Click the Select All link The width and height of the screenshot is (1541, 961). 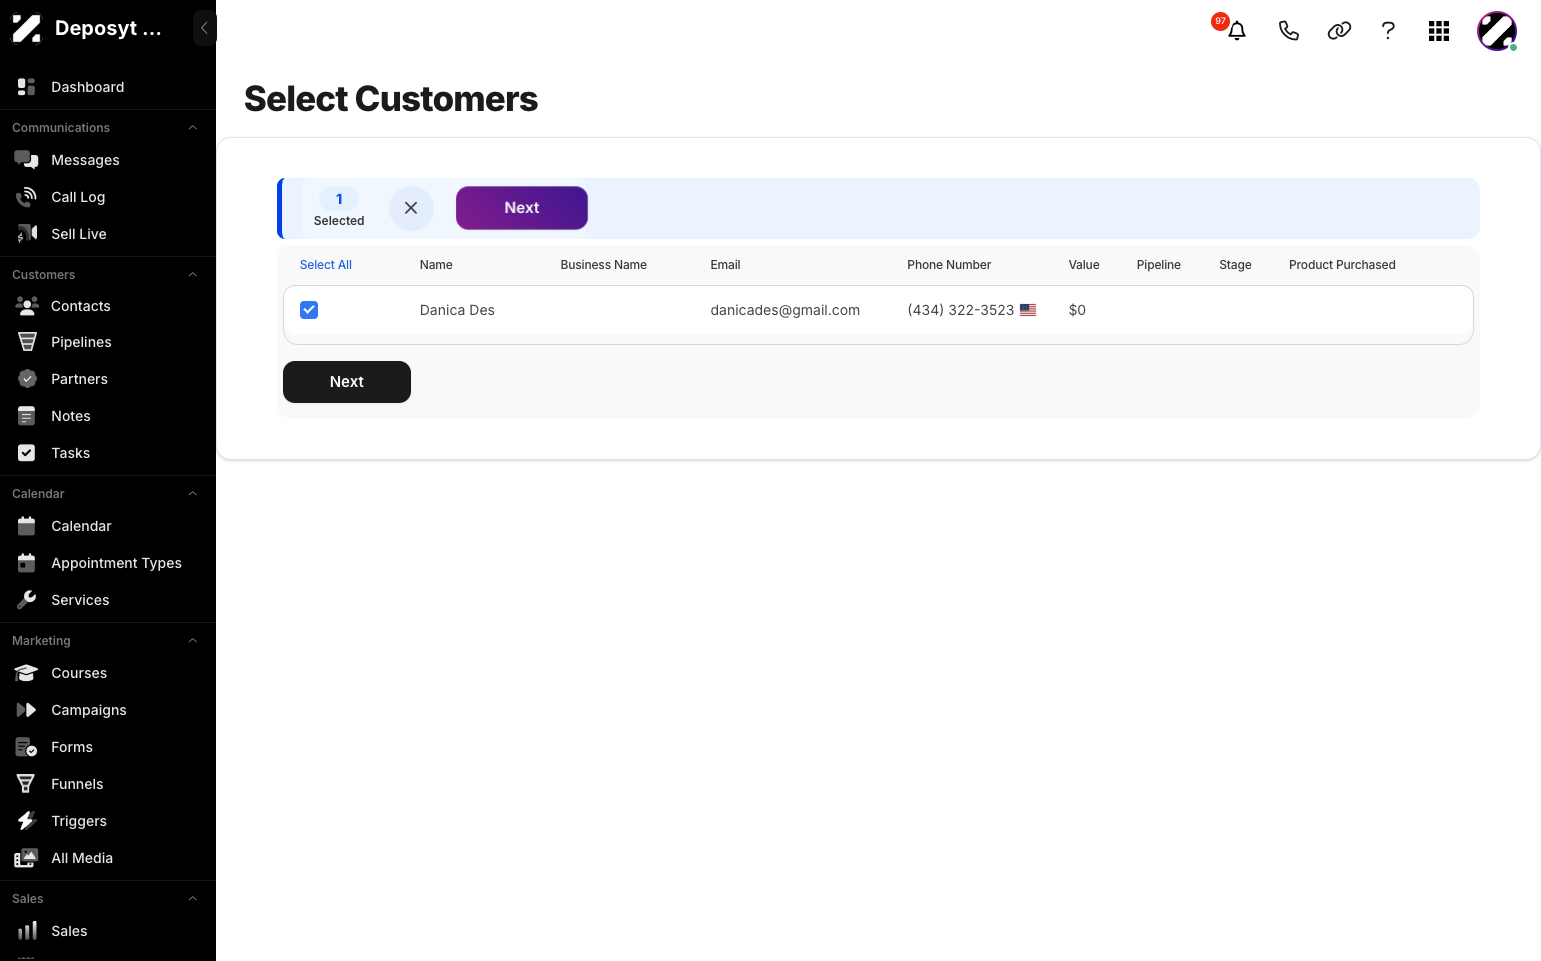click(x=326, y=265)
